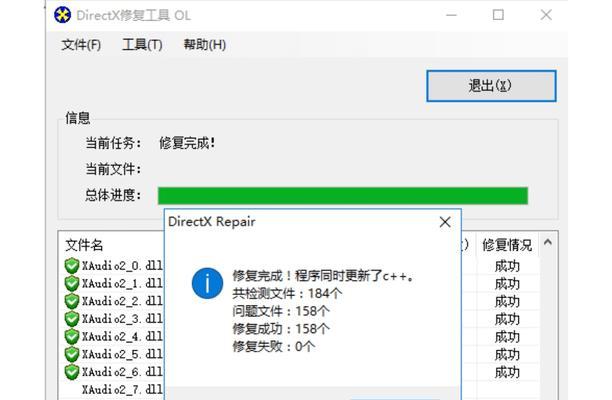Click the 修复失败：0个 line

274,346
